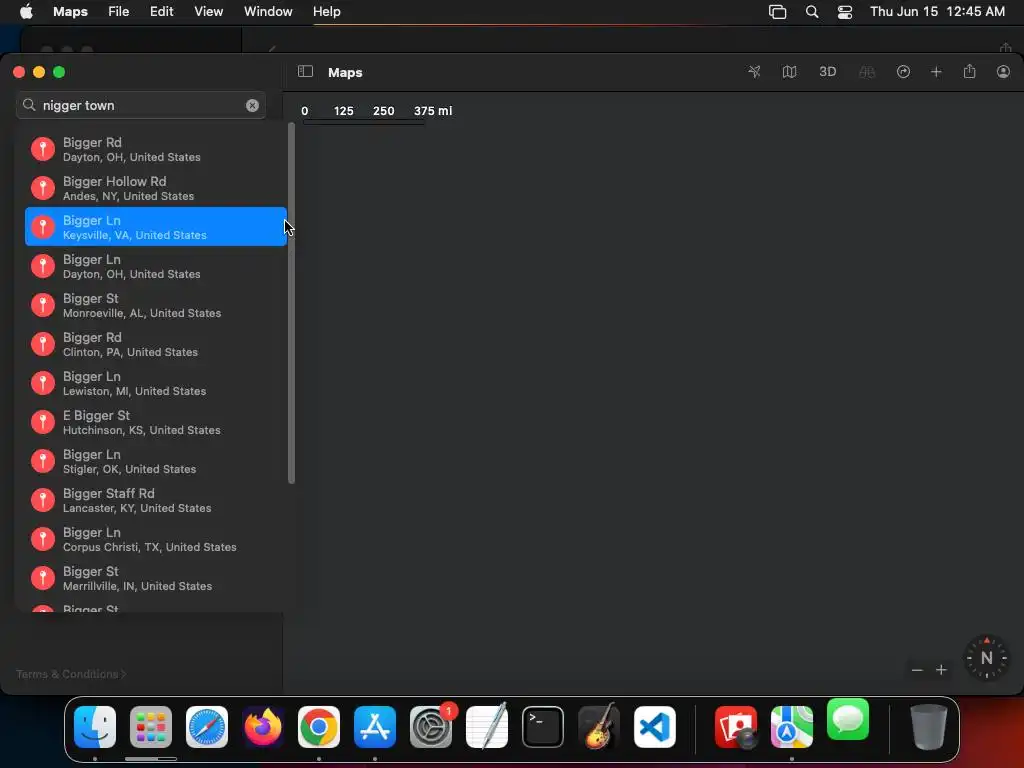1024x768 pixels.
Task: Select the highlighted Bigger Ln, Keysville, VA result
Action: [x=155, y=227]
